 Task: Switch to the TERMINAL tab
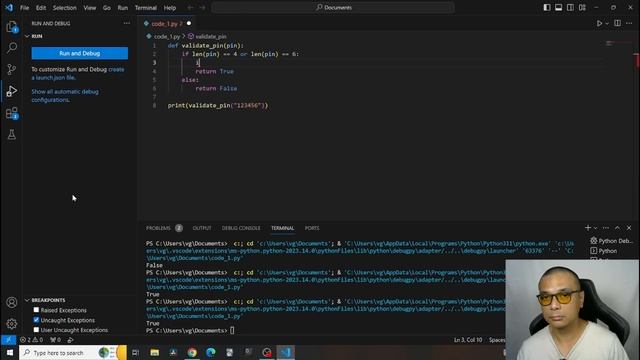pos(282,228)
